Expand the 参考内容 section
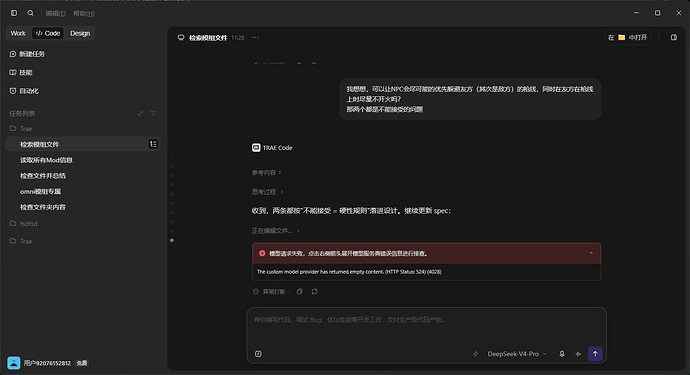The height and width of the screenshot is (375, 690). point(266,173)
